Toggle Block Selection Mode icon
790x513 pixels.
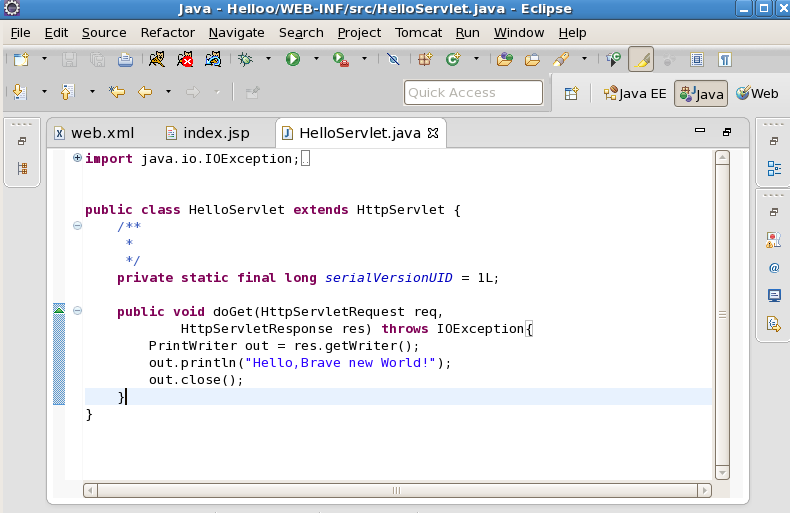coord(697,59)
